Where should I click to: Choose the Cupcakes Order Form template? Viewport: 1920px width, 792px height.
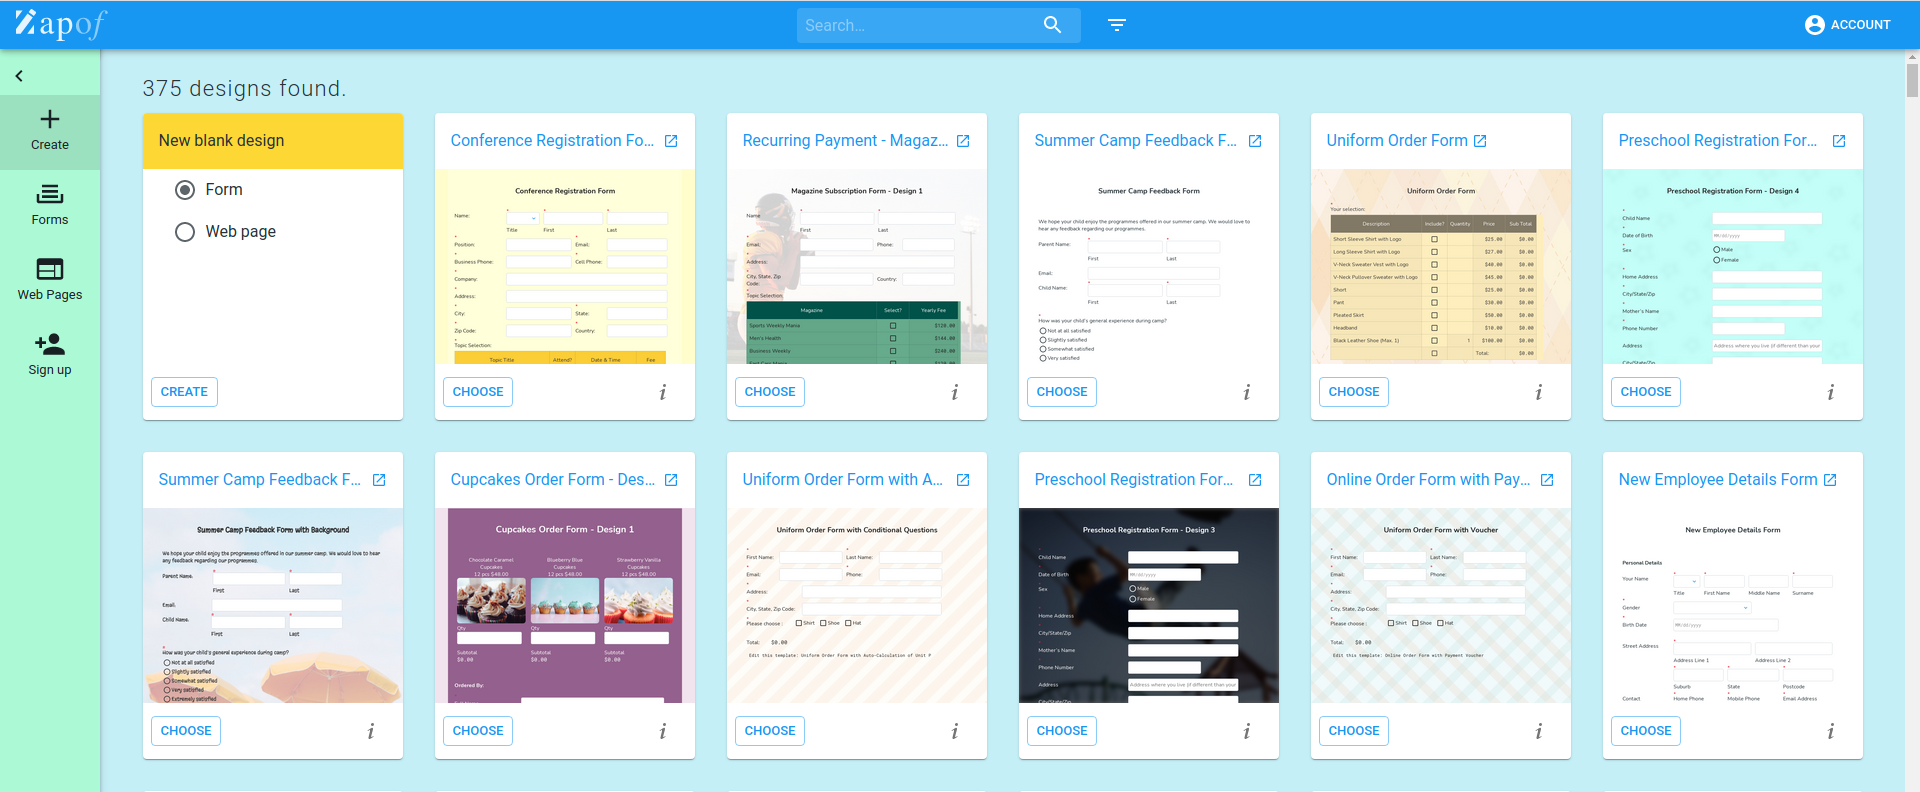pos(478,731)
